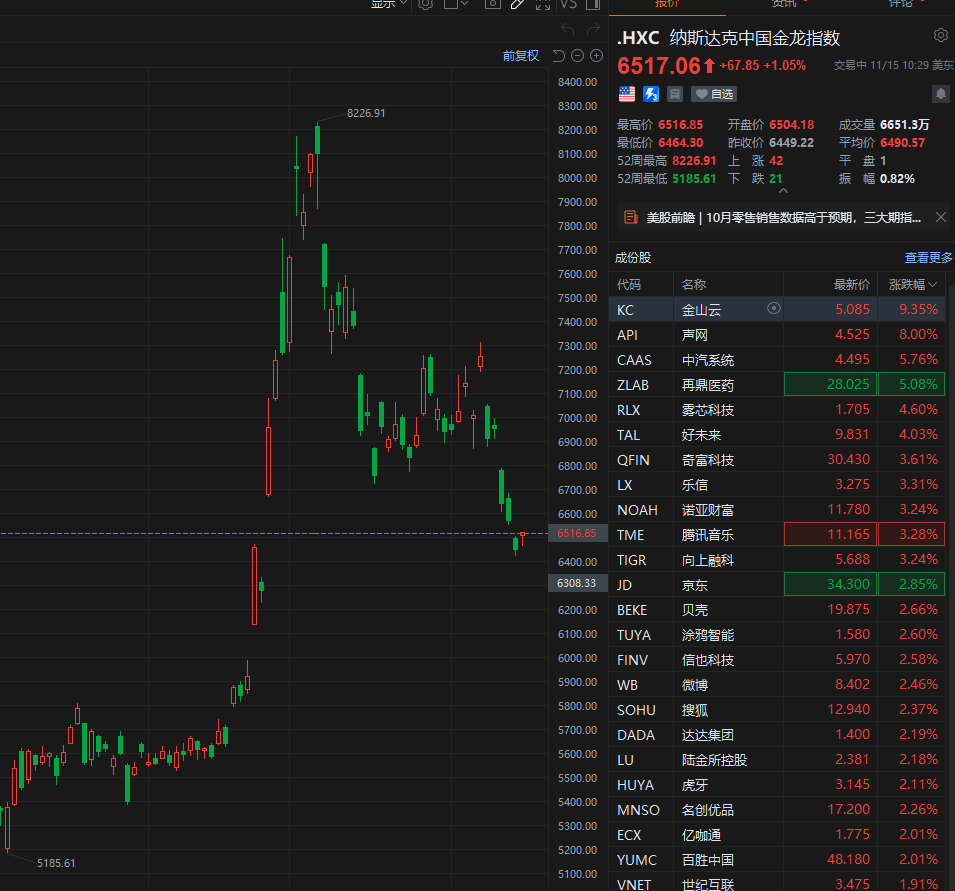
Task: Take a chart snapshot with the camera icon
Action: coord(492,4)
